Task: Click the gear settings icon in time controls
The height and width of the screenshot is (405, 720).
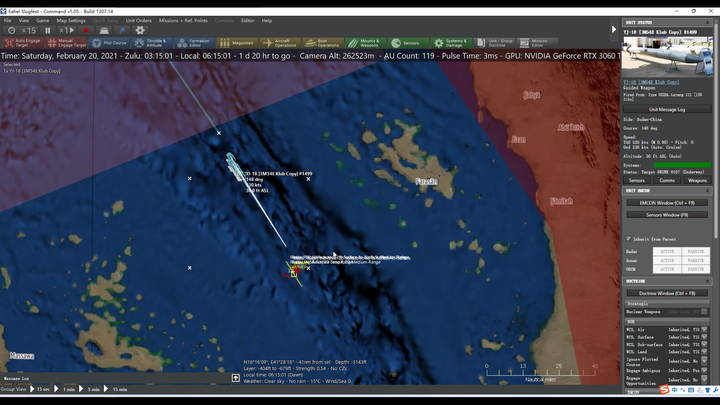Action: [140, 30]
